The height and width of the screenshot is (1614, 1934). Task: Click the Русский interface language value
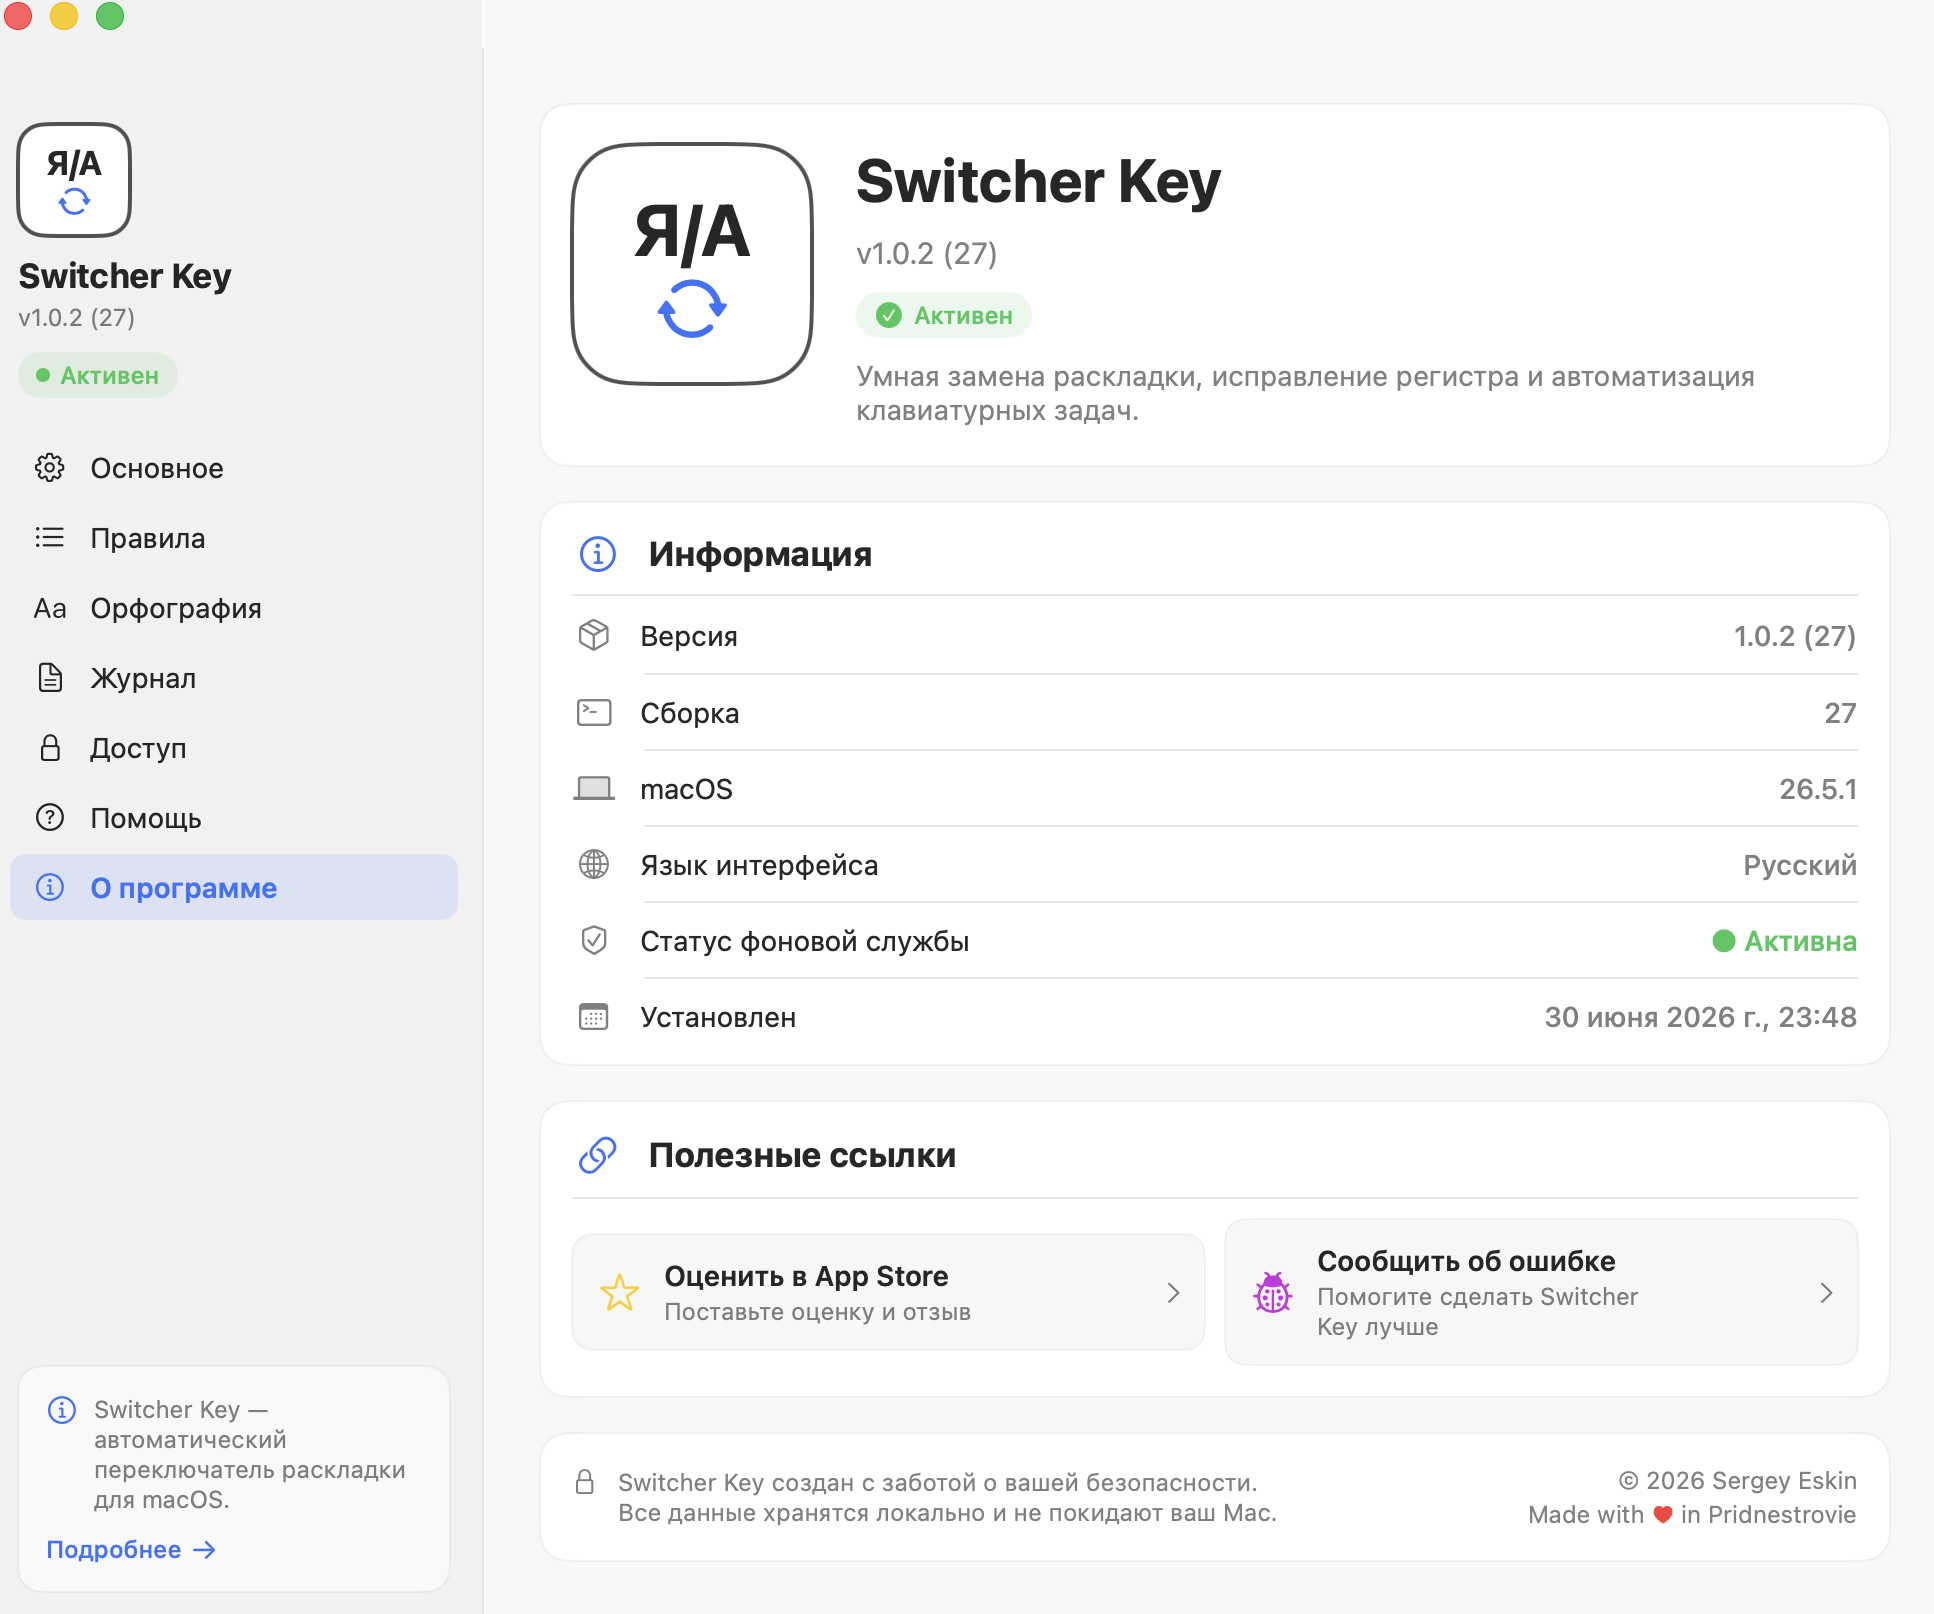[x=1800, y=865]
